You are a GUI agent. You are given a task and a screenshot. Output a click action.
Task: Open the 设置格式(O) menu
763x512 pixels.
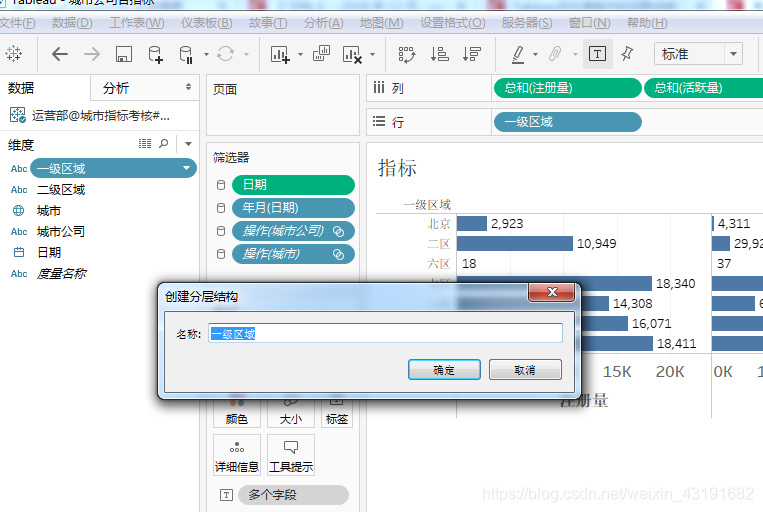pyautogui.click(x=453, y=23)
